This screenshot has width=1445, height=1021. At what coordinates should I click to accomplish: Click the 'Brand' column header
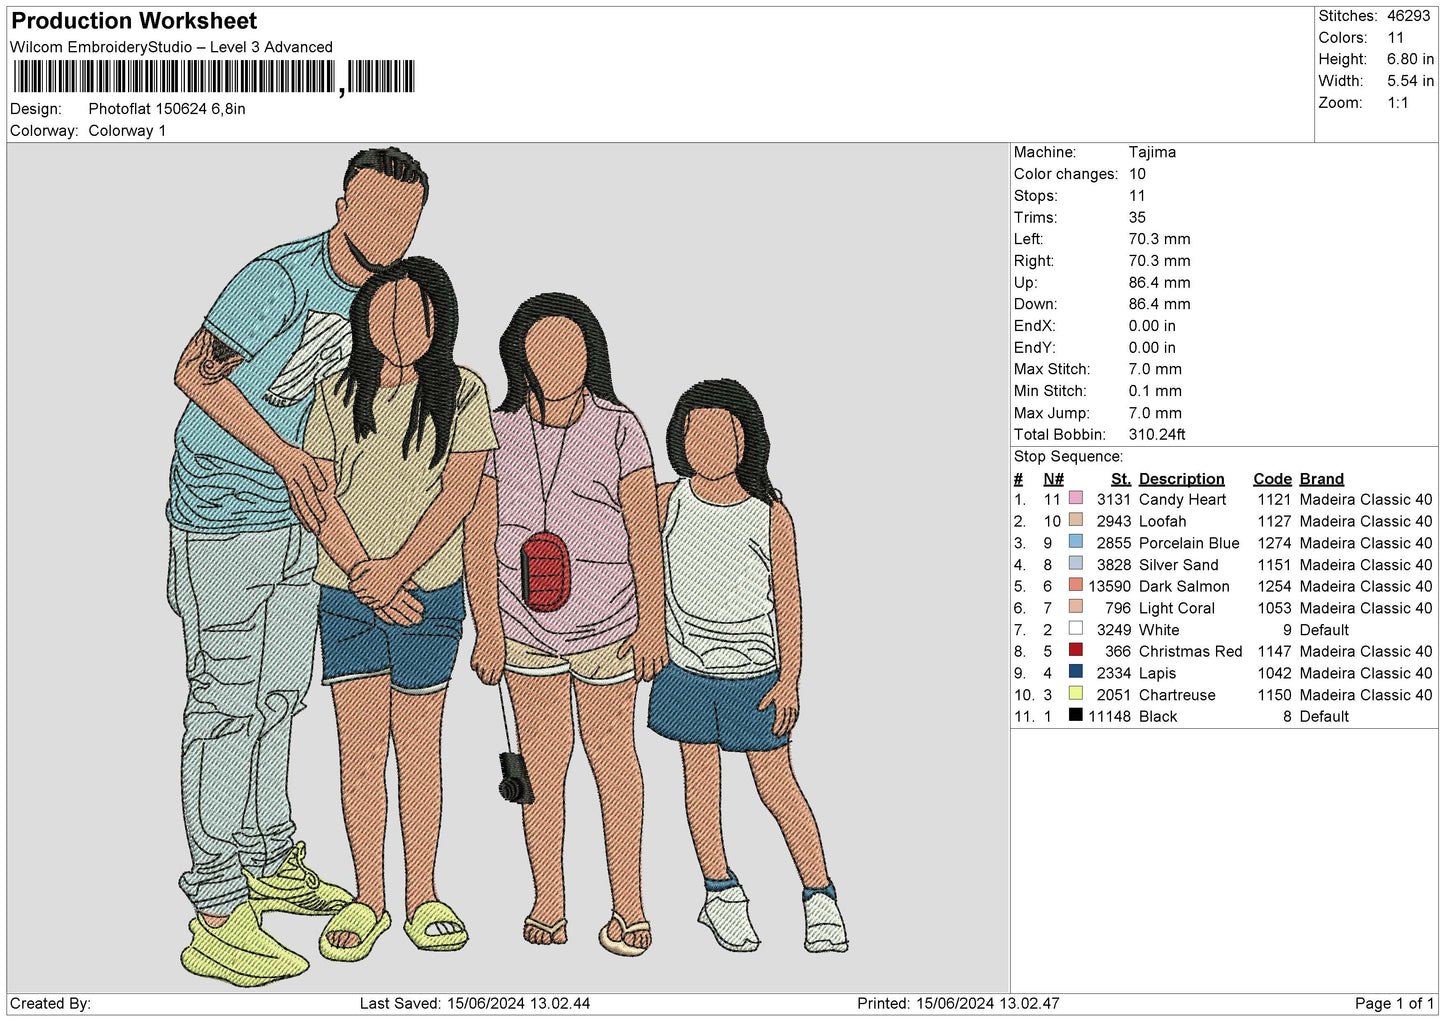pyautogui.click(x=1321, y=479)
